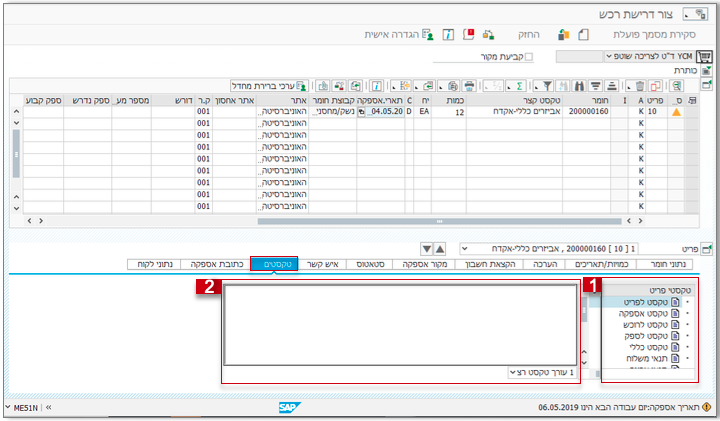Open the messages icon with red flag
This screenshot has height=421, width=720.
coord(468,34)
